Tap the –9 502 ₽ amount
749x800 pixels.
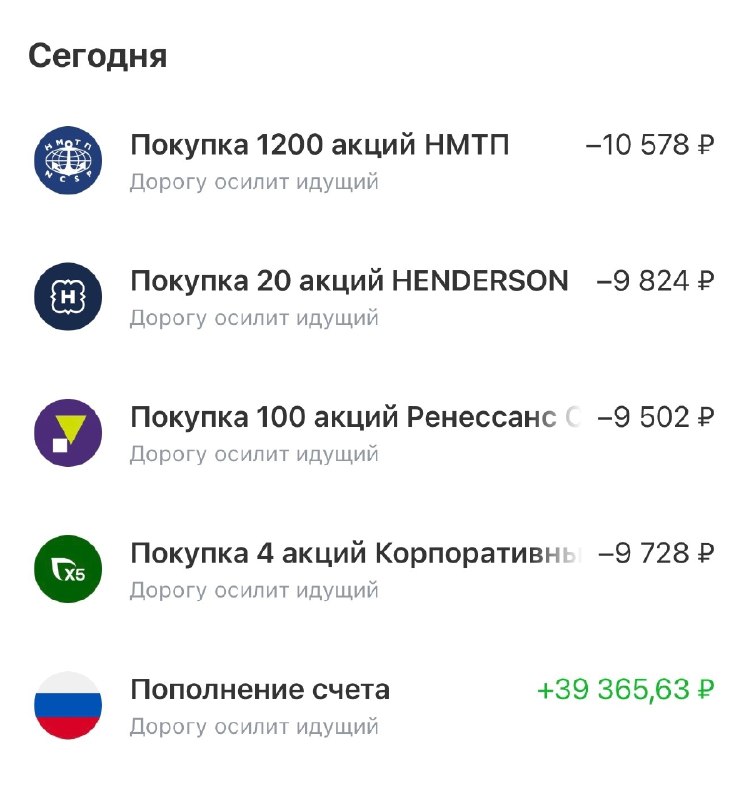pyautogui.click(x=655, y=418)
